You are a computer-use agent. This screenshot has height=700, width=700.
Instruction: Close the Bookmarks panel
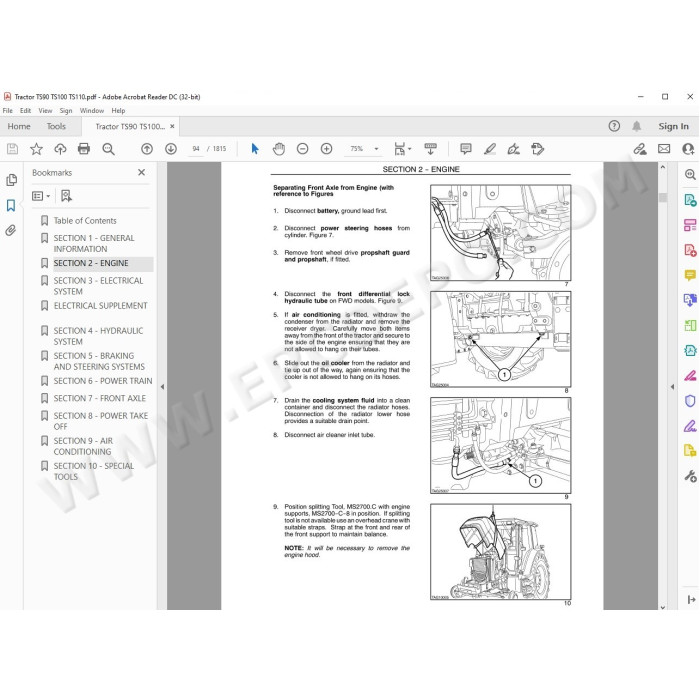pyautogui.click(x=142, y=172)
